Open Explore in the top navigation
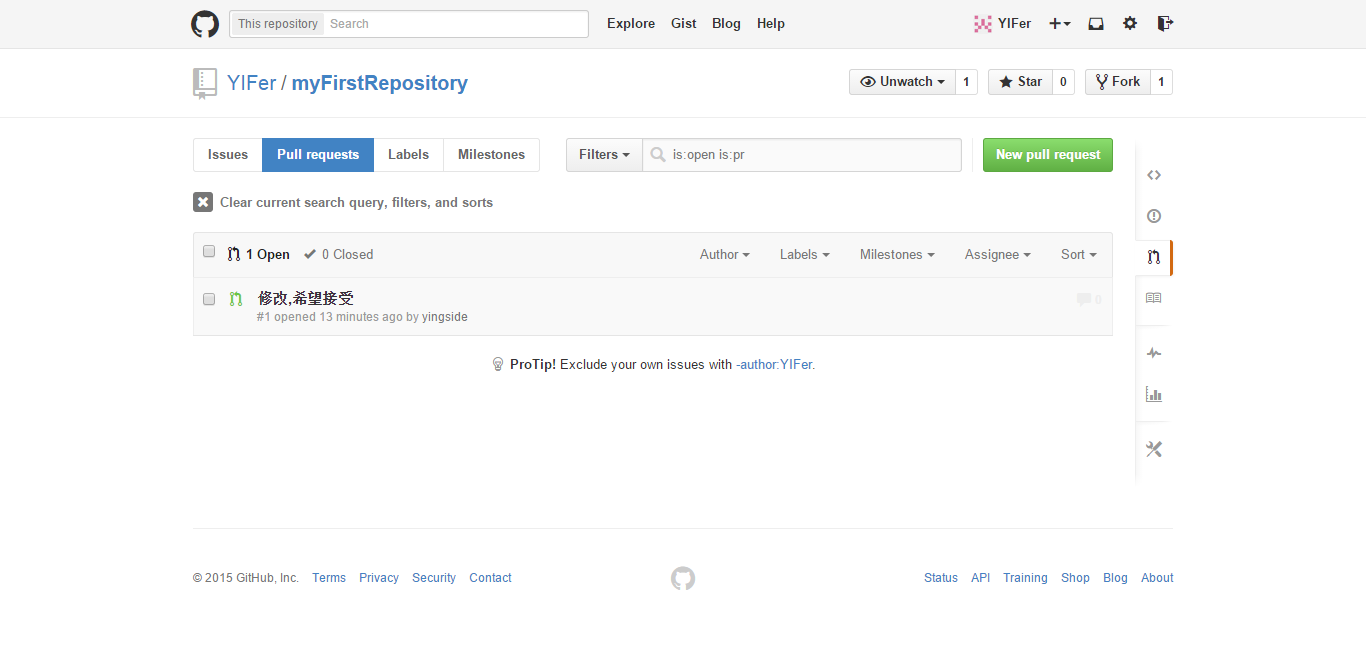 pyautogui.click(x=631, y=24)
